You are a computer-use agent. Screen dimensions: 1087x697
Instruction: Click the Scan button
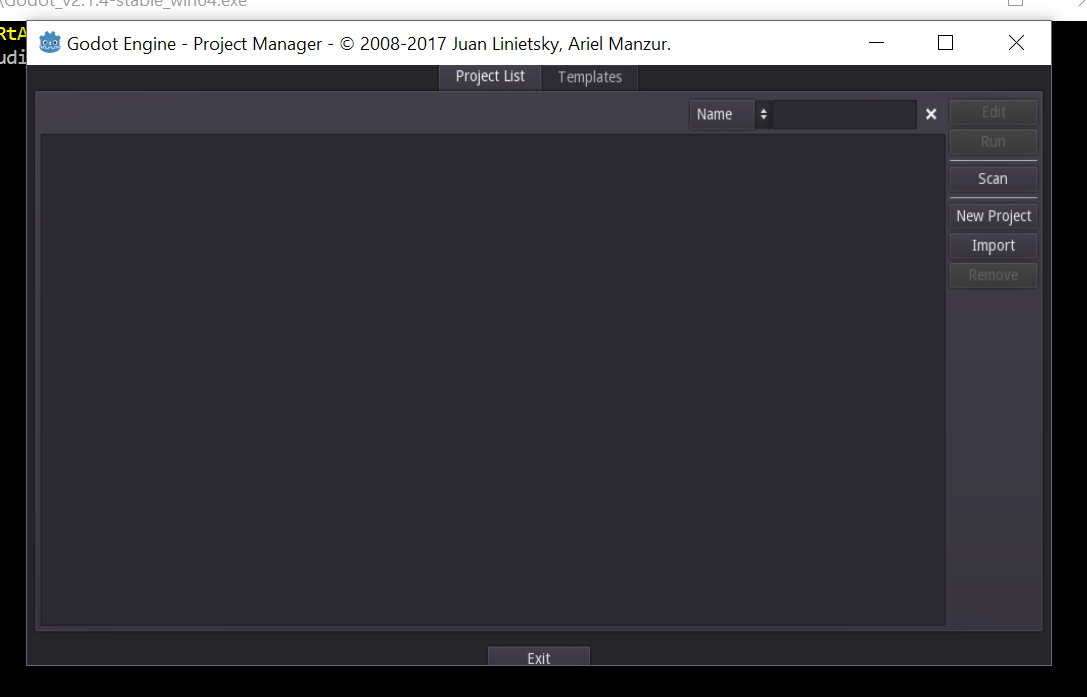pos(992,178)
